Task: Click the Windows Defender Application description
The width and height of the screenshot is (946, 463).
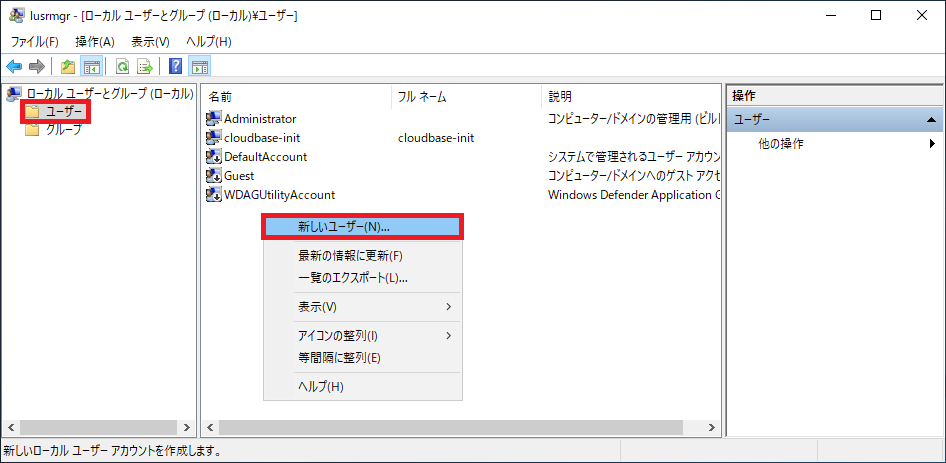Action: point(633,195)
